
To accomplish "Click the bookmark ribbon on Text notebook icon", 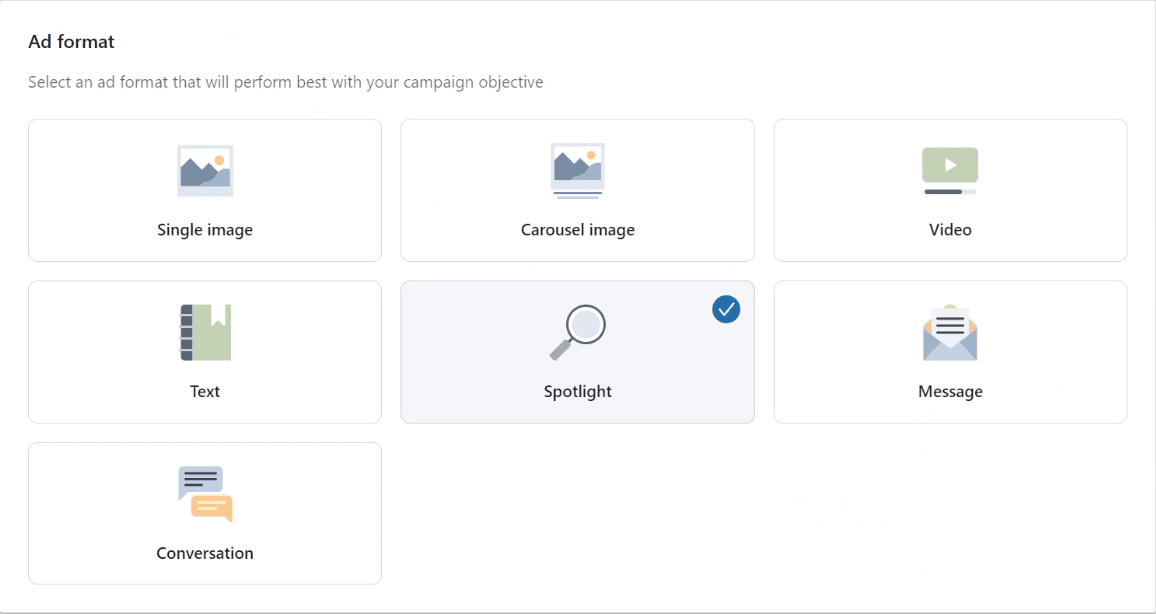I will click(217, 314).
